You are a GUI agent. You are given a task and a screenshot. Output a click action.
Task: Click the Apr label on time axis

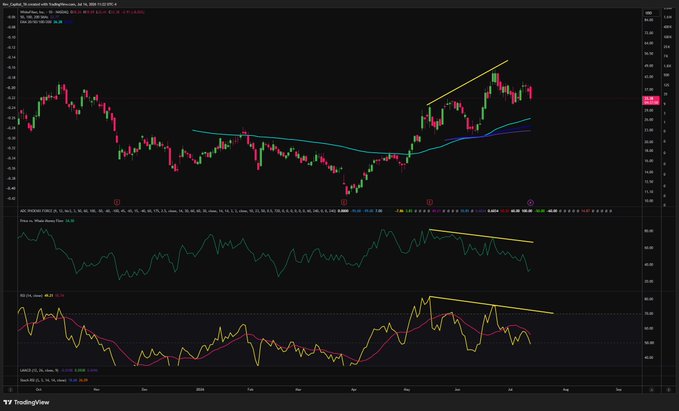pos(354,389)
